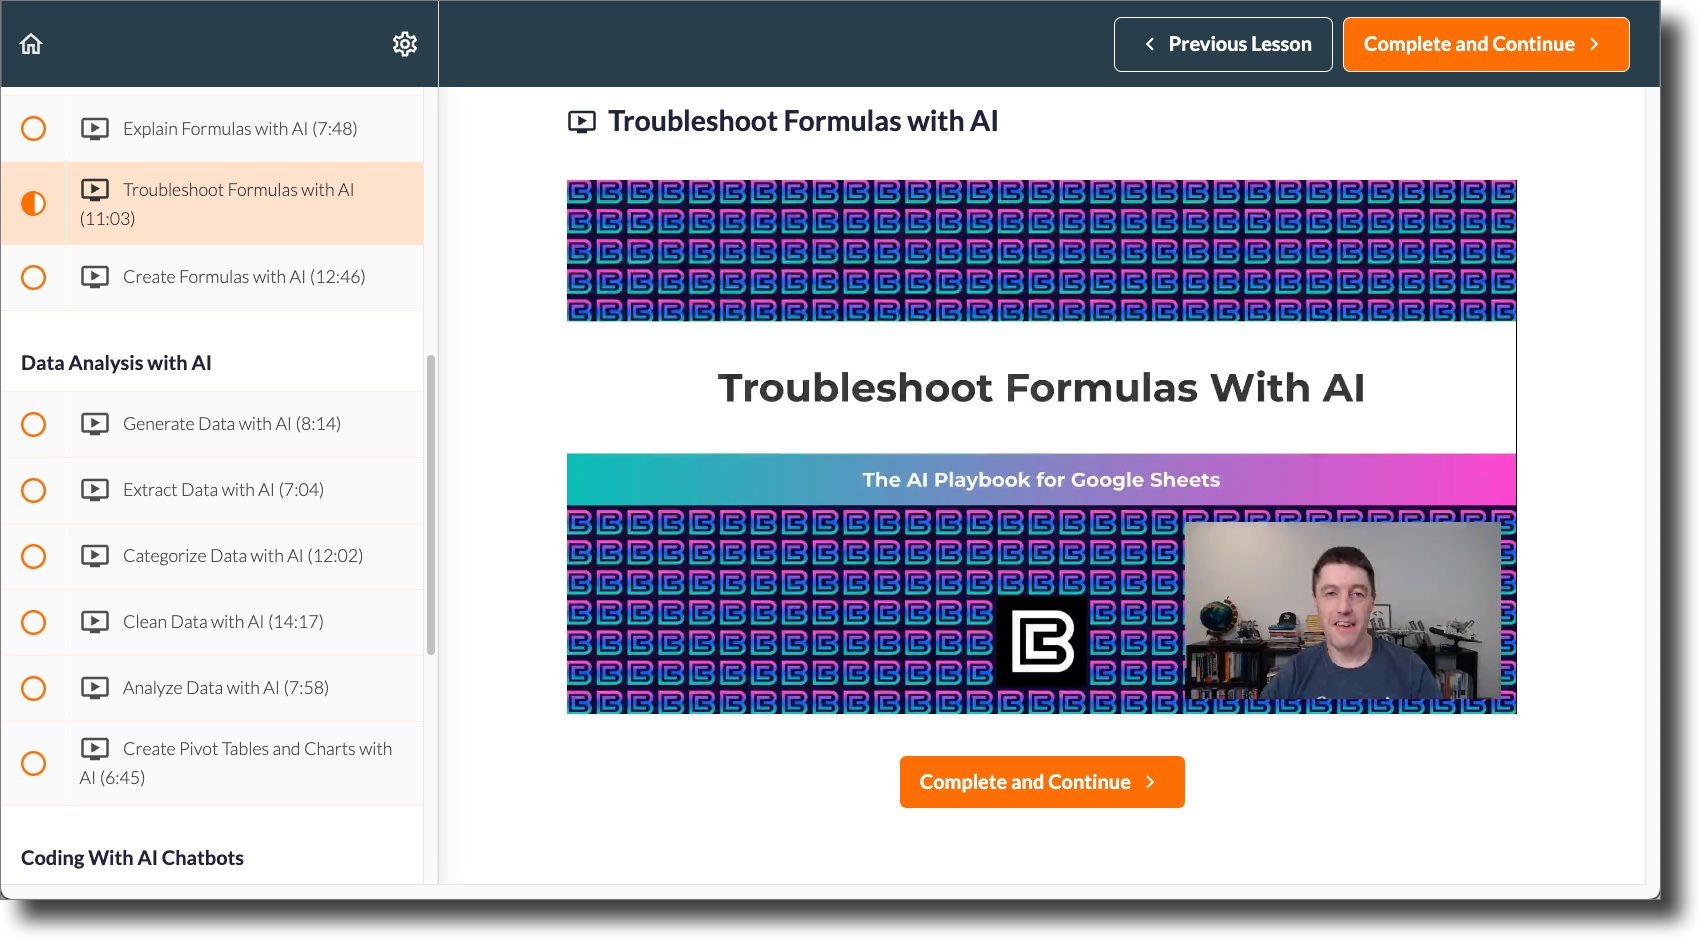Open lesson Explain Formulas with AI (7:48)
This screenshot has width=1700, height=939.
coord(212,129)
